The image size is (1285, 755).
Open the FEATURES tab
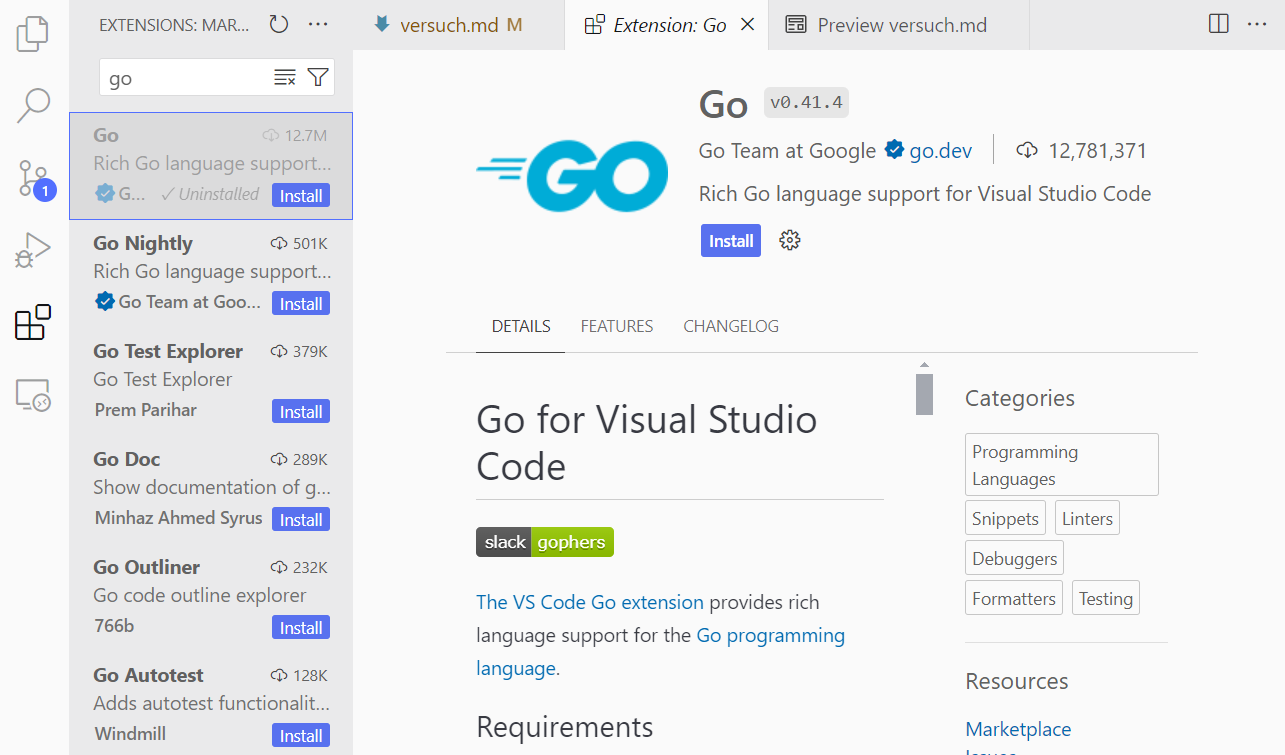pos(617,326)
